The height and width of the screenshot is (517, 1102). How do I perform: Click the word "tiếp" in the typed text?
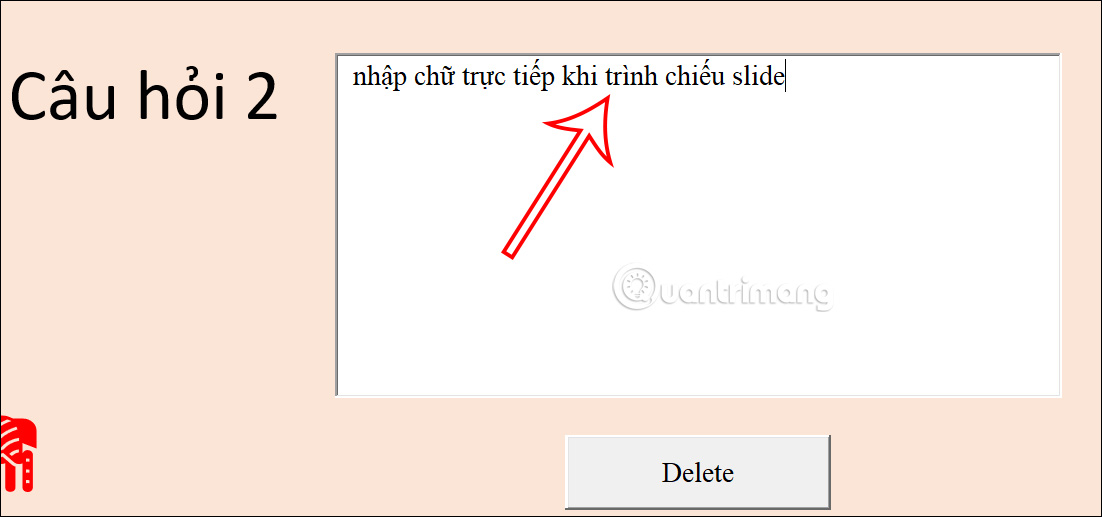click(537, 77)
